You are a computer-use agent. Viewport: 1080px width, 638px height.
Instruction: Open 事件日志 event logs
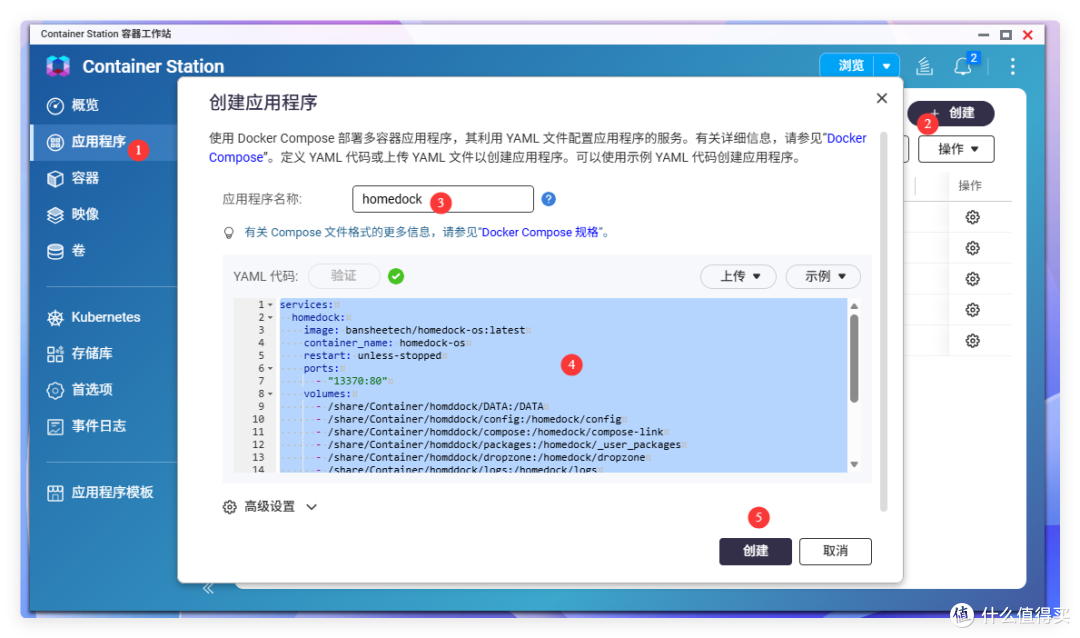pyautogui.click(x=87, y=426)
